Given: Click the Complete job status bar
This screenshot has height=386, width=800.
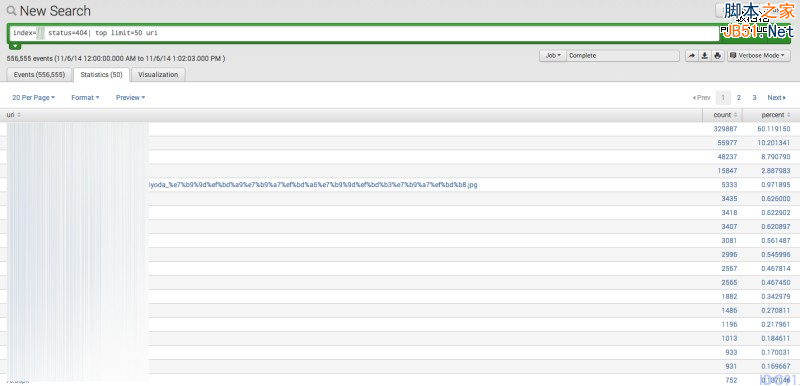Looking at the screenshot, I should point(622,56).
